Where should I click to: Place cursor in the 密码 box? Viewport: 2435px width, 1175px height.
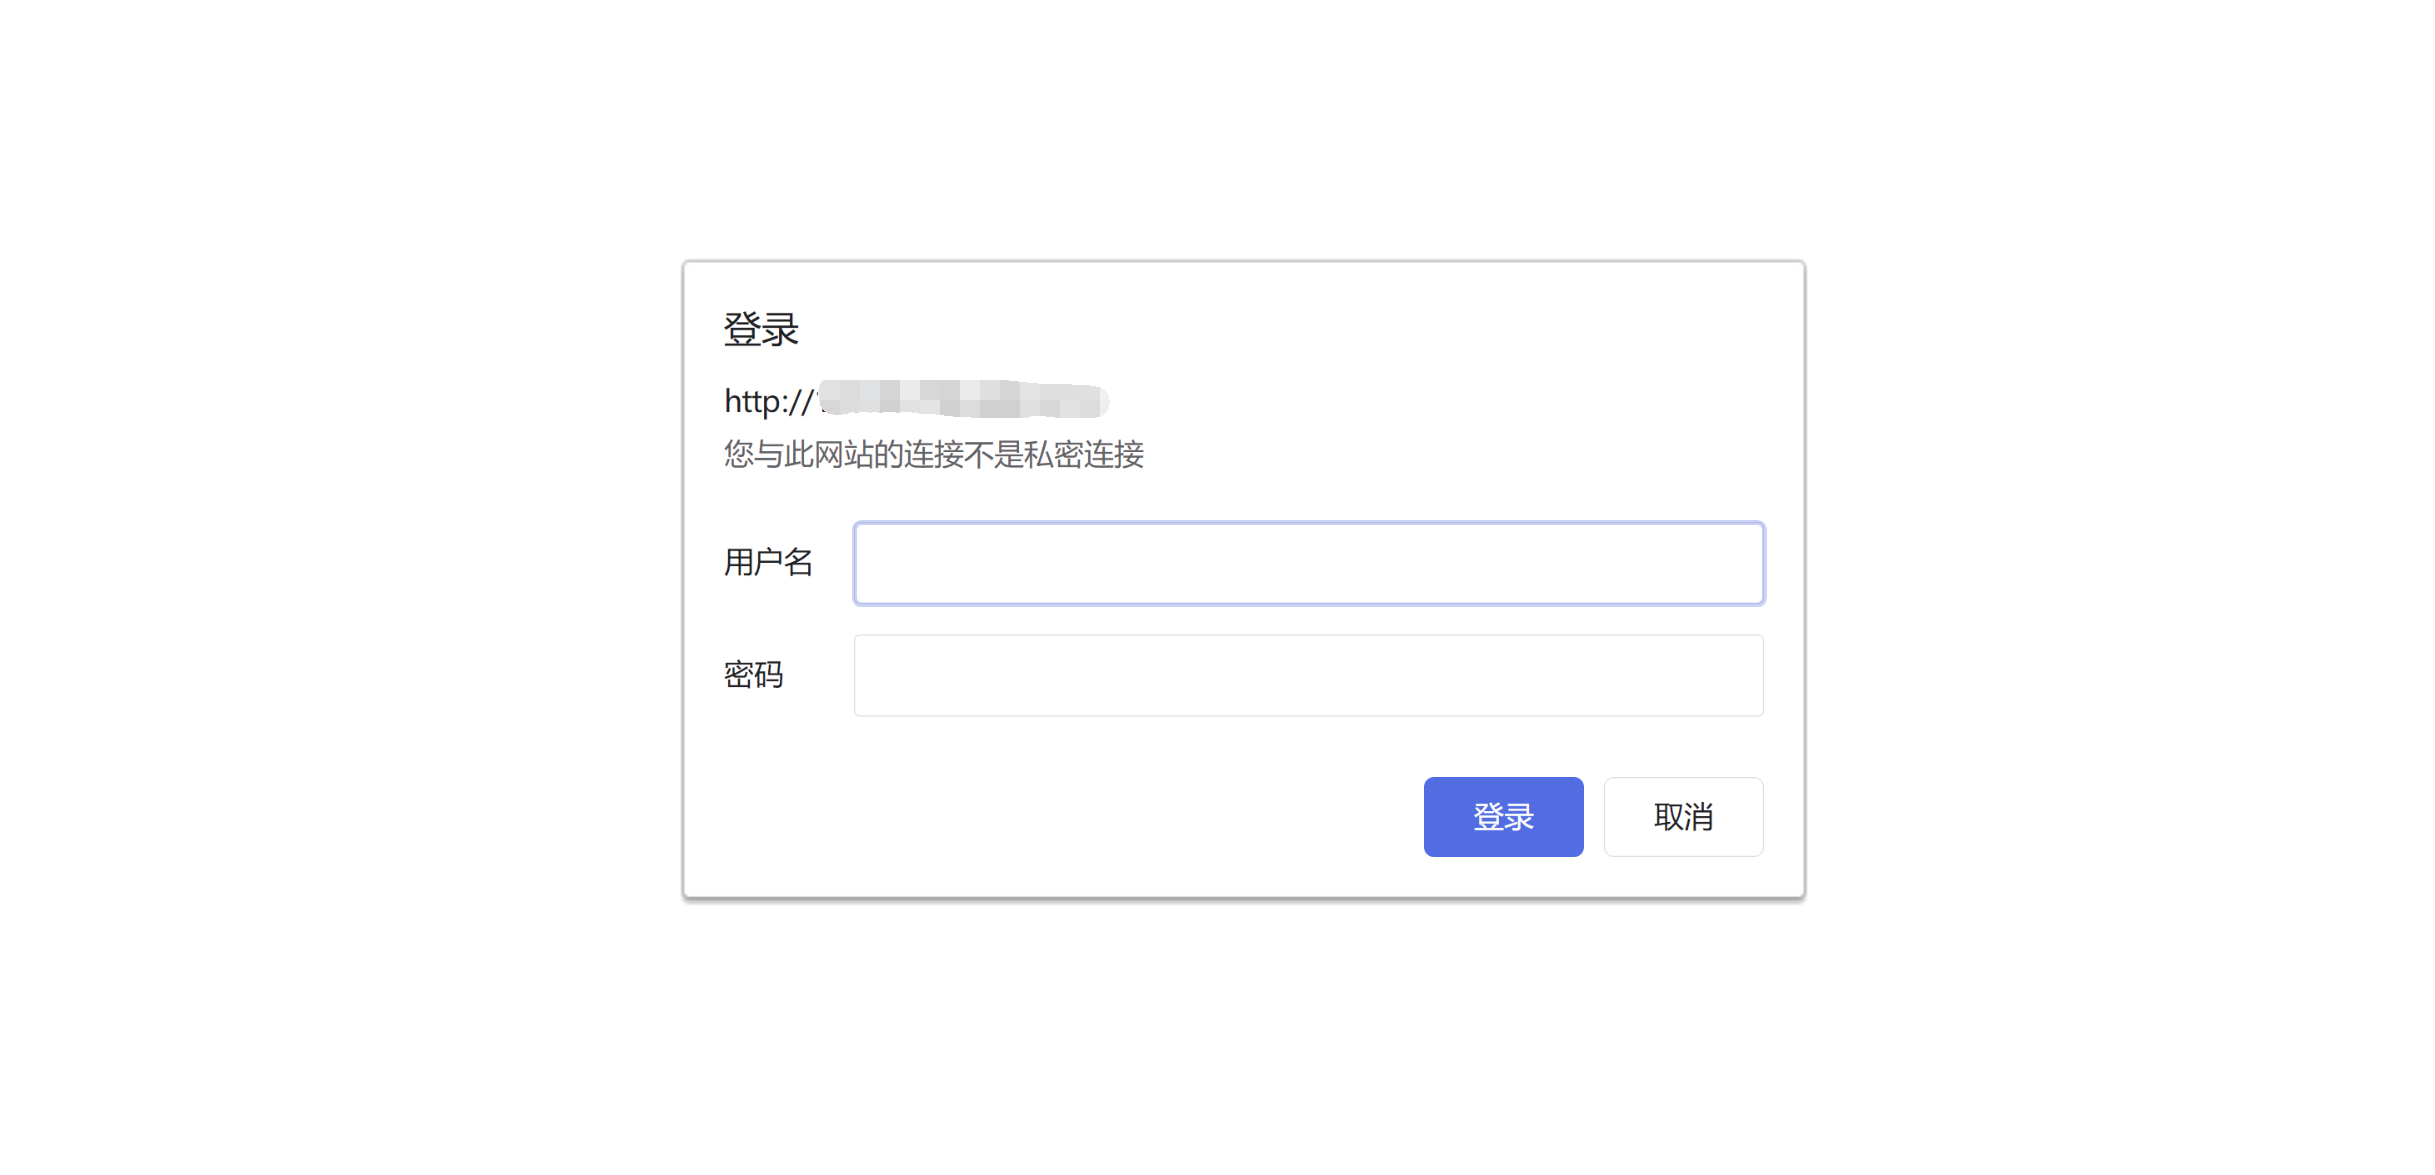(x=1308, y=675)
